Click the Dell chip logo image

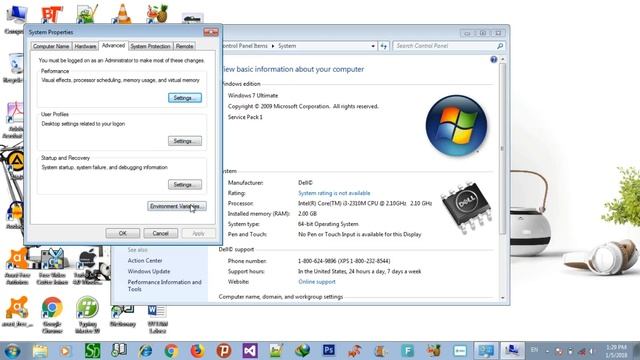pyautogui.click(x=467, y=207)
